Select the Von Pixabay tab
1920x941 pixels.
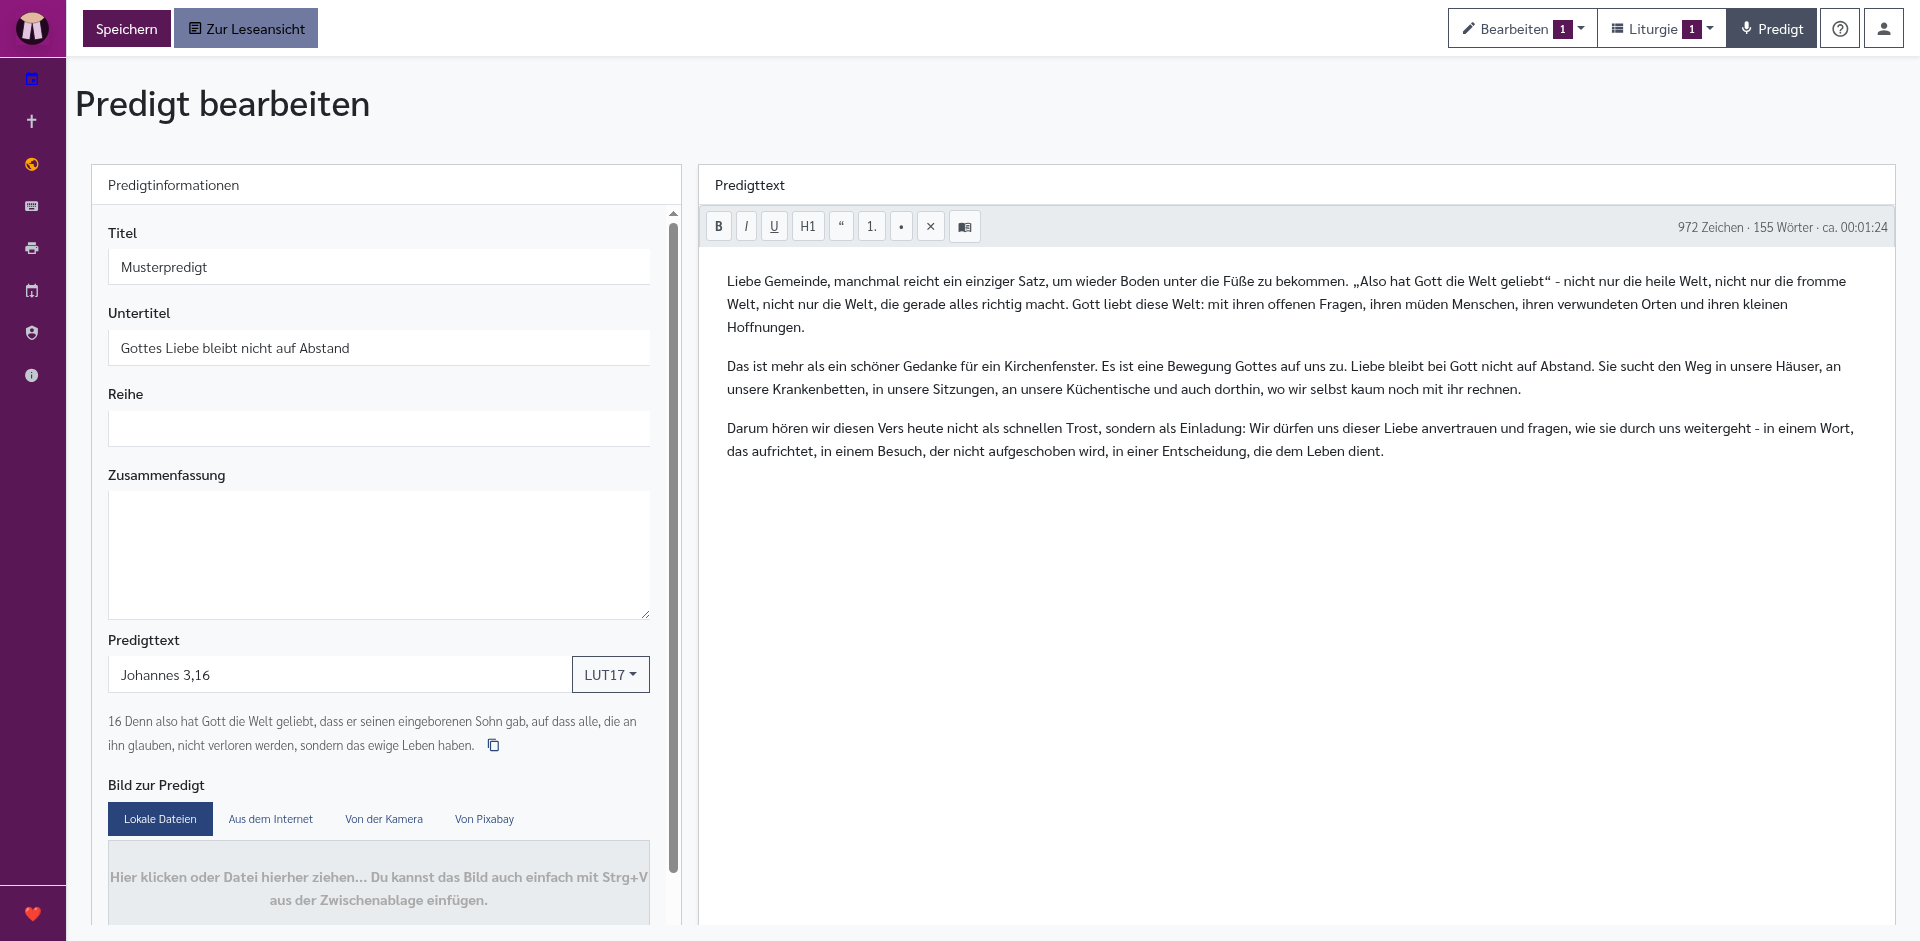click(x=484, y=819)
